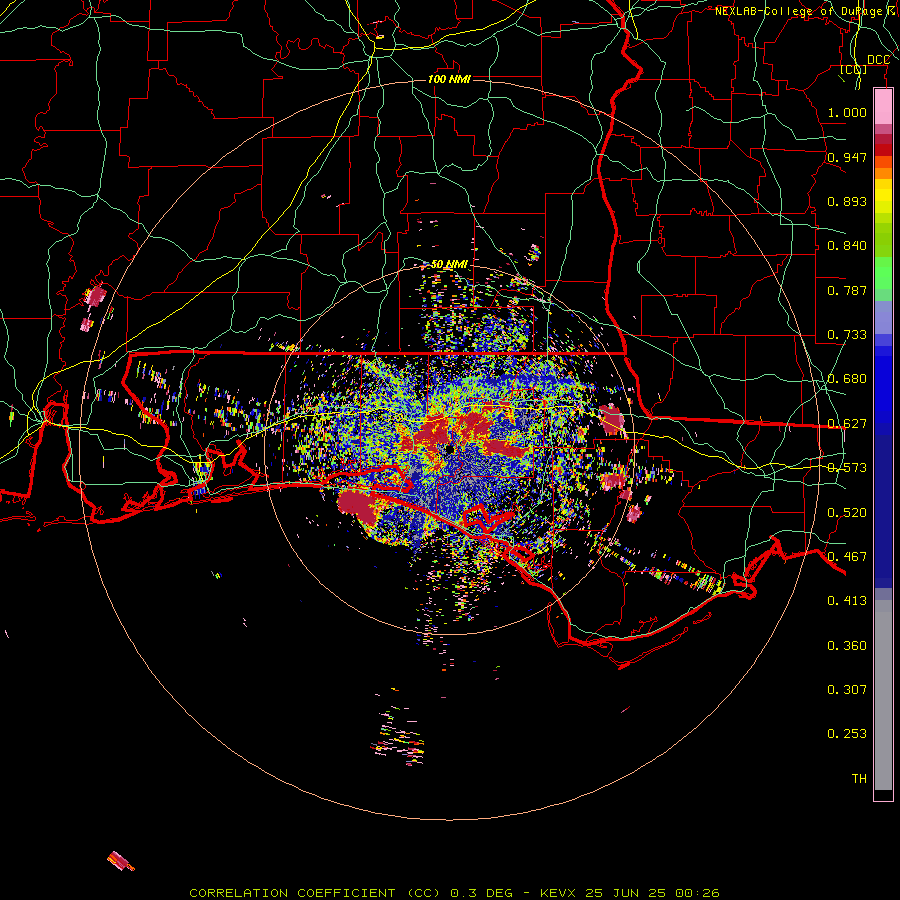Click the 0.413 legend value
The width and height of the screenshot is (900, 900).
point(847,601)
